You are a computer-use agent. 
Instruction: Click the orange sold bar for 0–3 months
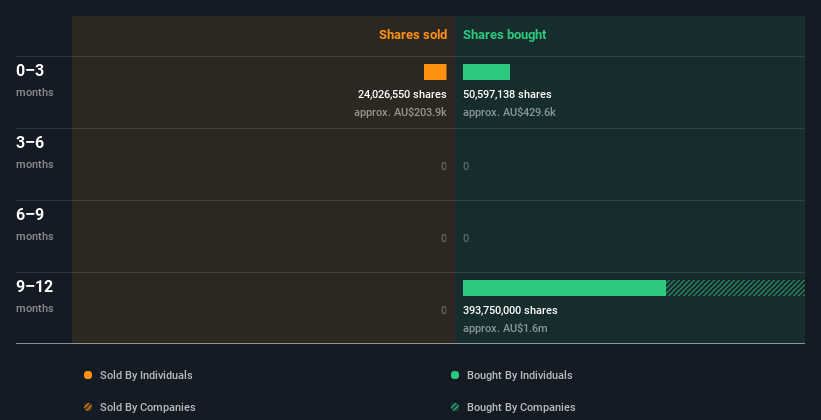click(x=435, y=72)
